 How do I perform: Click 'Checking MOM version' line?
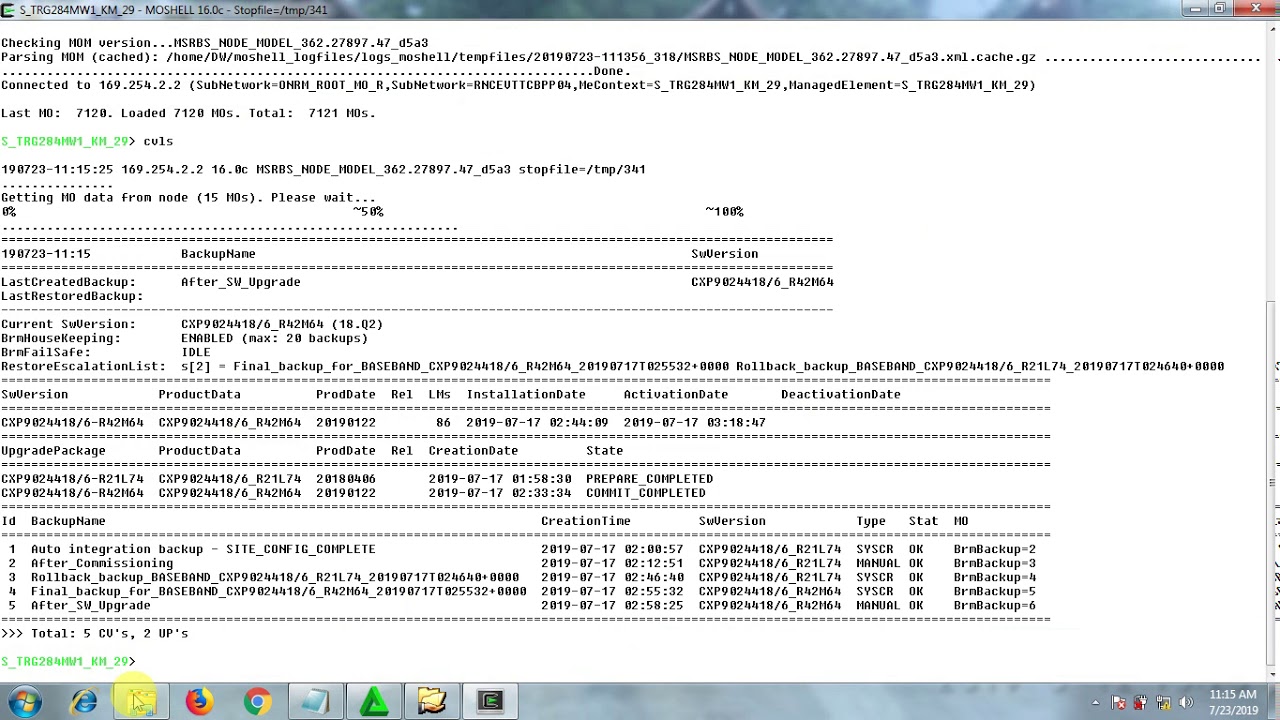coord(214,43)
